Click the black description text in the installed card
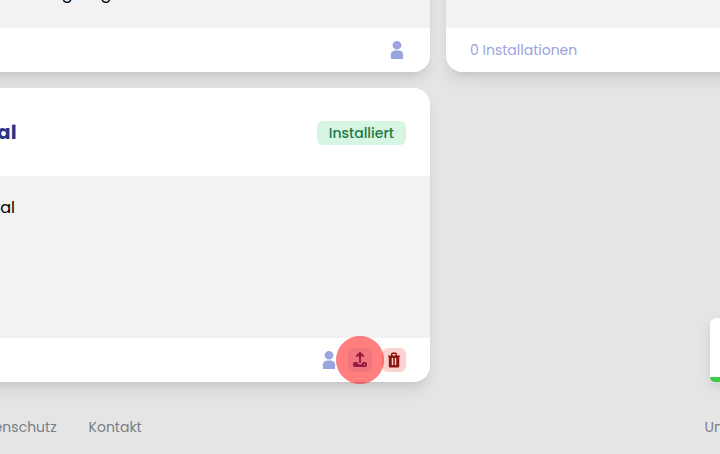 click(7, 208)
